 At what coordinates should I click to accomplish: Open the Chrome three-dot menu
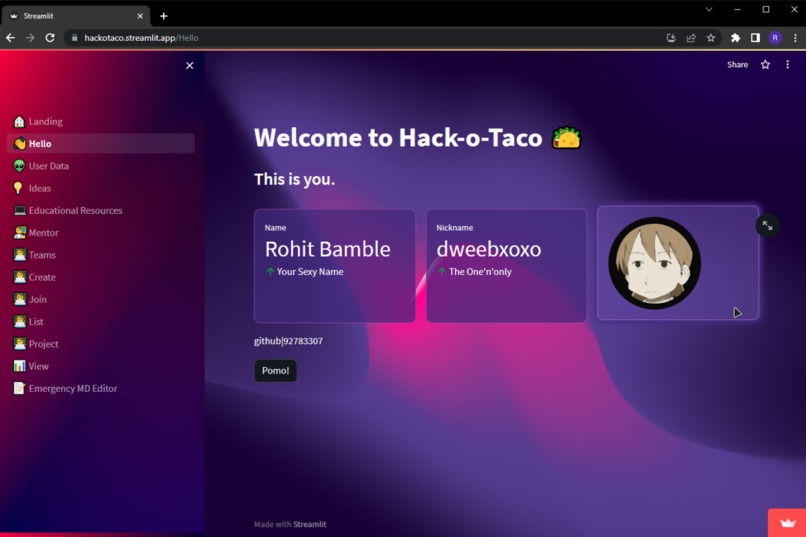pos(795,38)
